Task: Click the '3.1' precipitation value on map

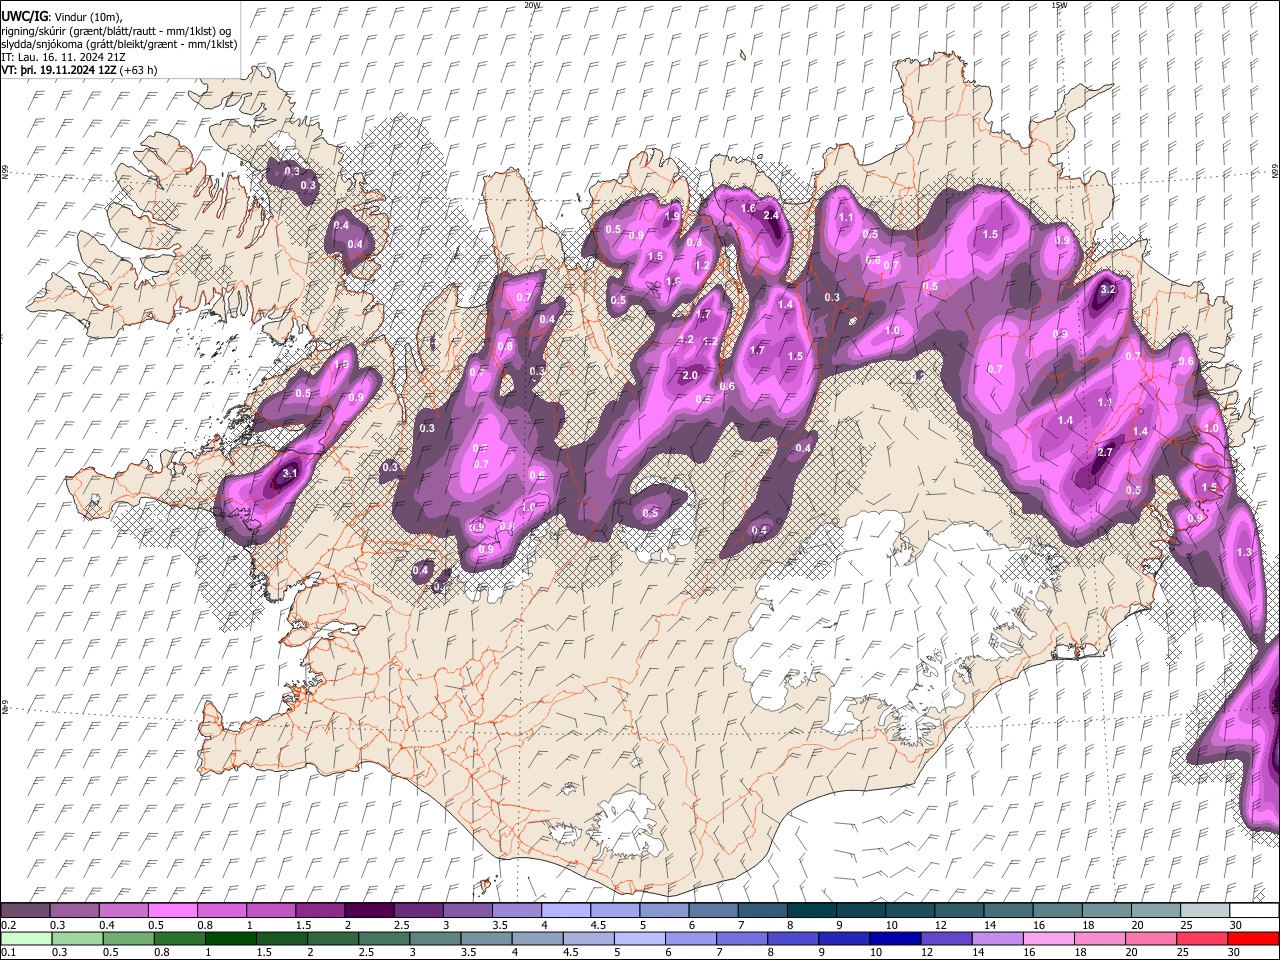Action: coord(290,473)
